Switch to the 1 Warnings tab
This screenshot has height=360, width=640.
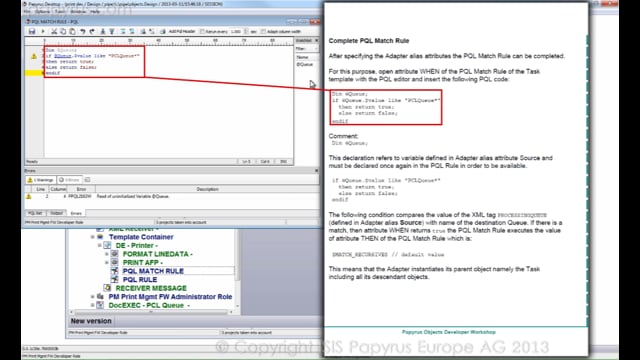40,180
